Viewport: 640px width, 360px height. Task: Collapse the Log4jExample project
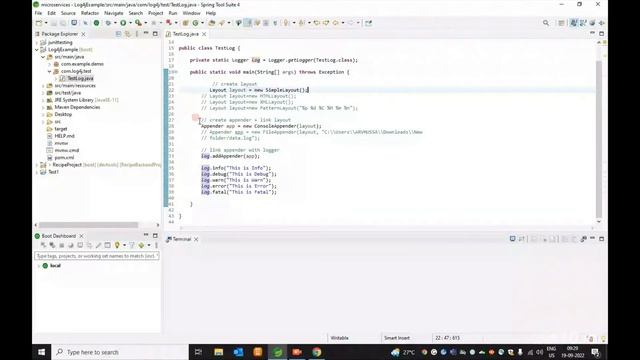point(37,50)
